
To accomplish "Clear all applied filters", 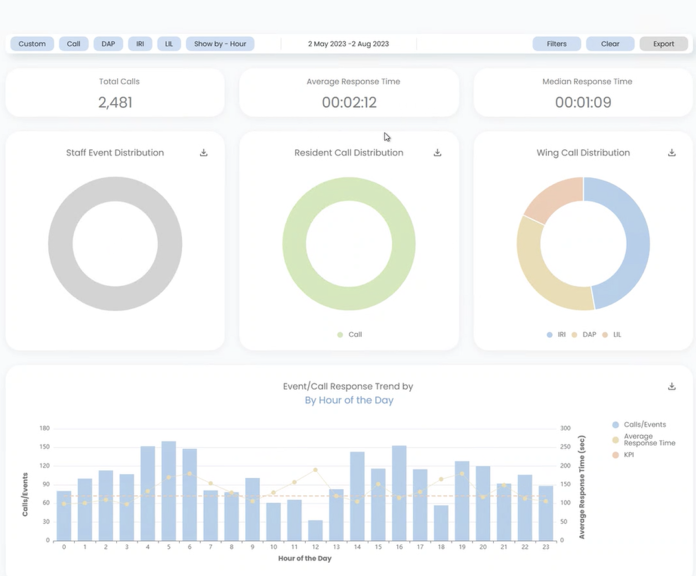I will (x=610, y=44).
